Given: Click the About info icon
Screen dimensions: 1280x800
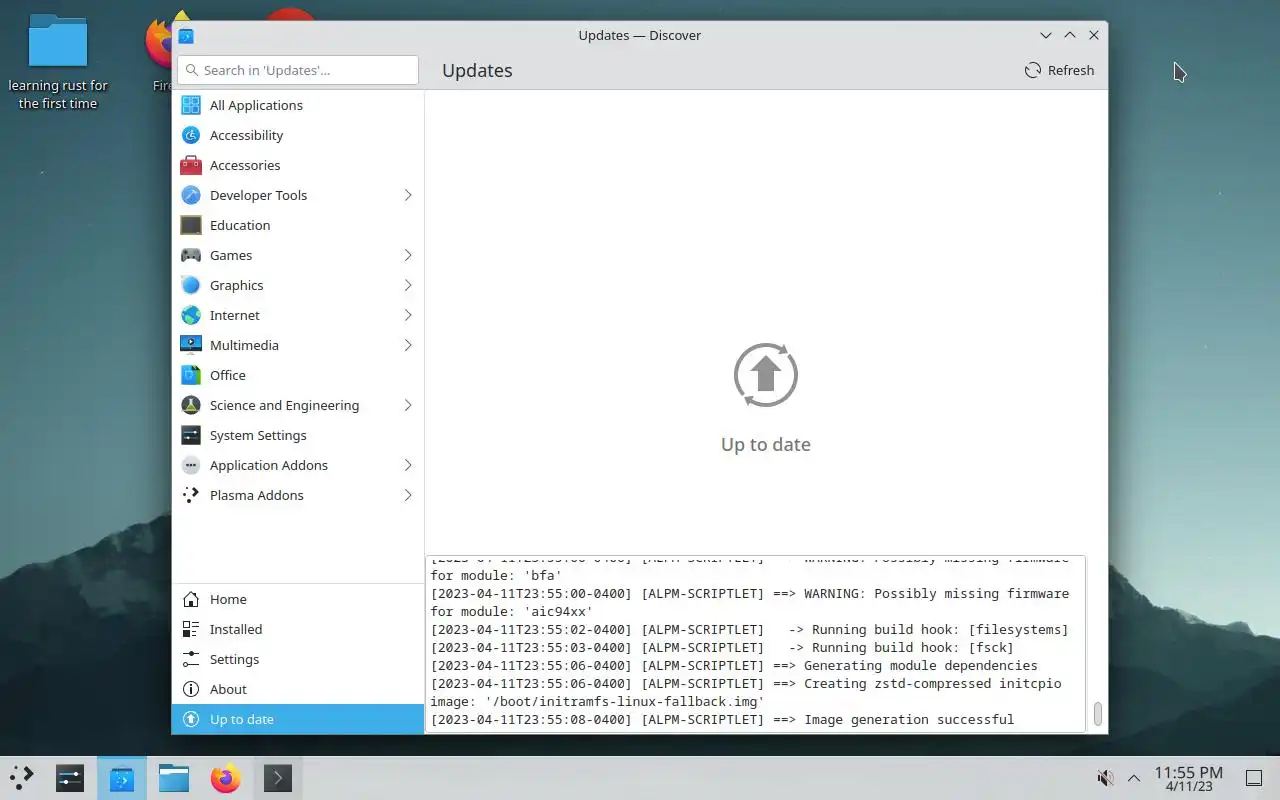Looking at the screenshot, I should click(190, 689).
